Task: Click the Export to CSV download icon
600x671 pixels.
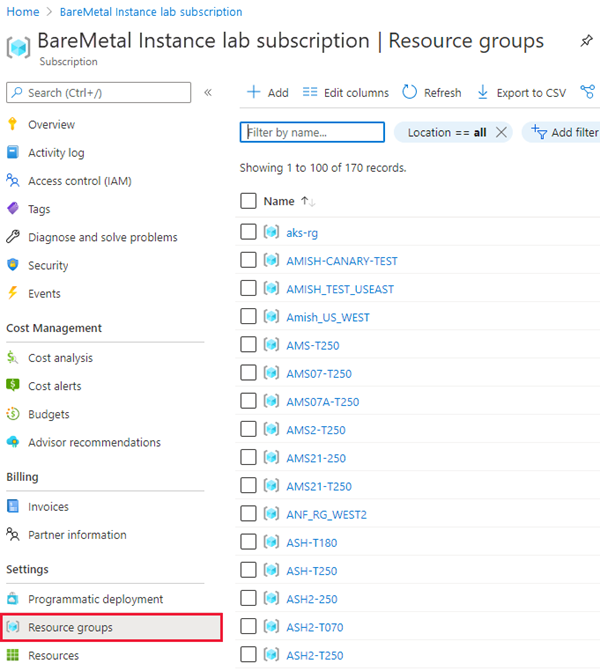Action: pyautogui.click(x=483, y=92)
